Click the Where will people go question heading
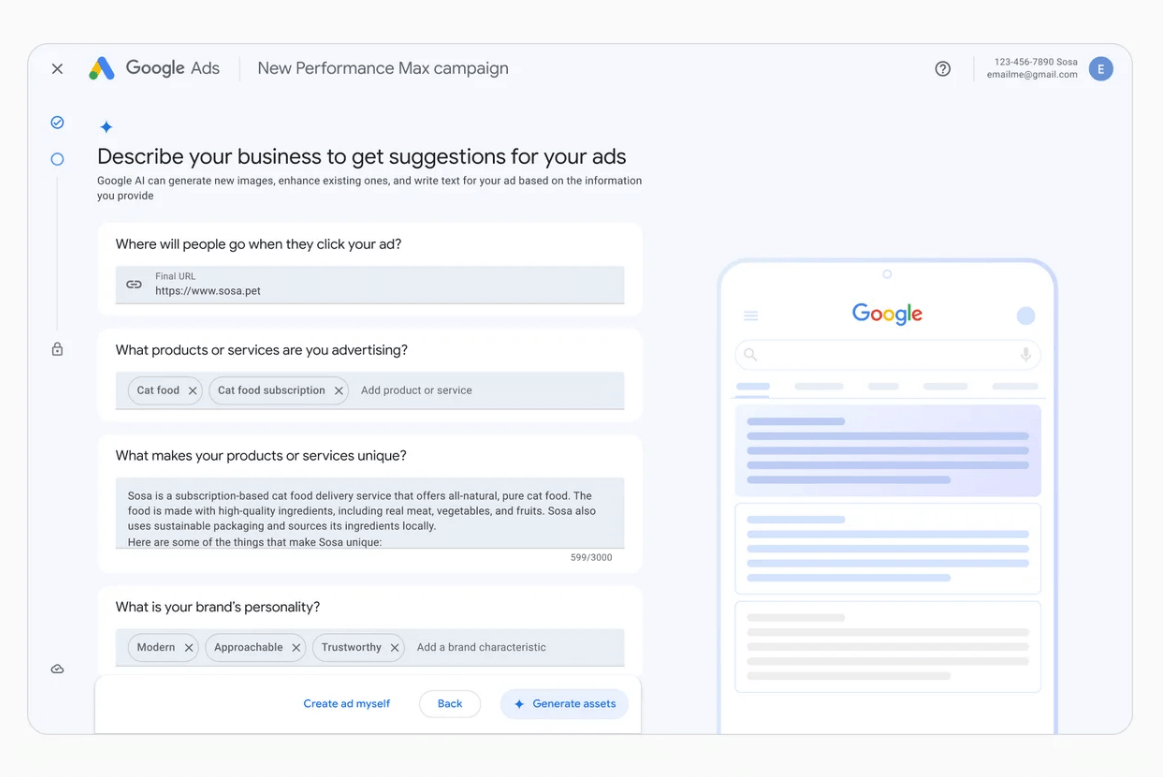 258,244
